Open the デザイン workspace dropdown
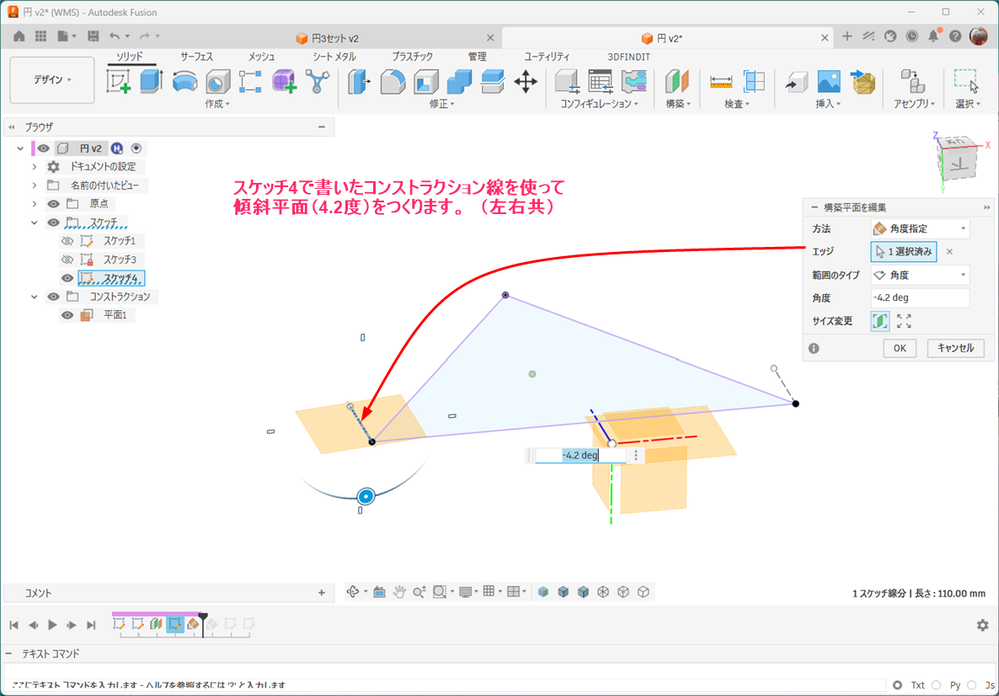The height and width of the screenshot is (696, 999). click(x=52, y=80)
